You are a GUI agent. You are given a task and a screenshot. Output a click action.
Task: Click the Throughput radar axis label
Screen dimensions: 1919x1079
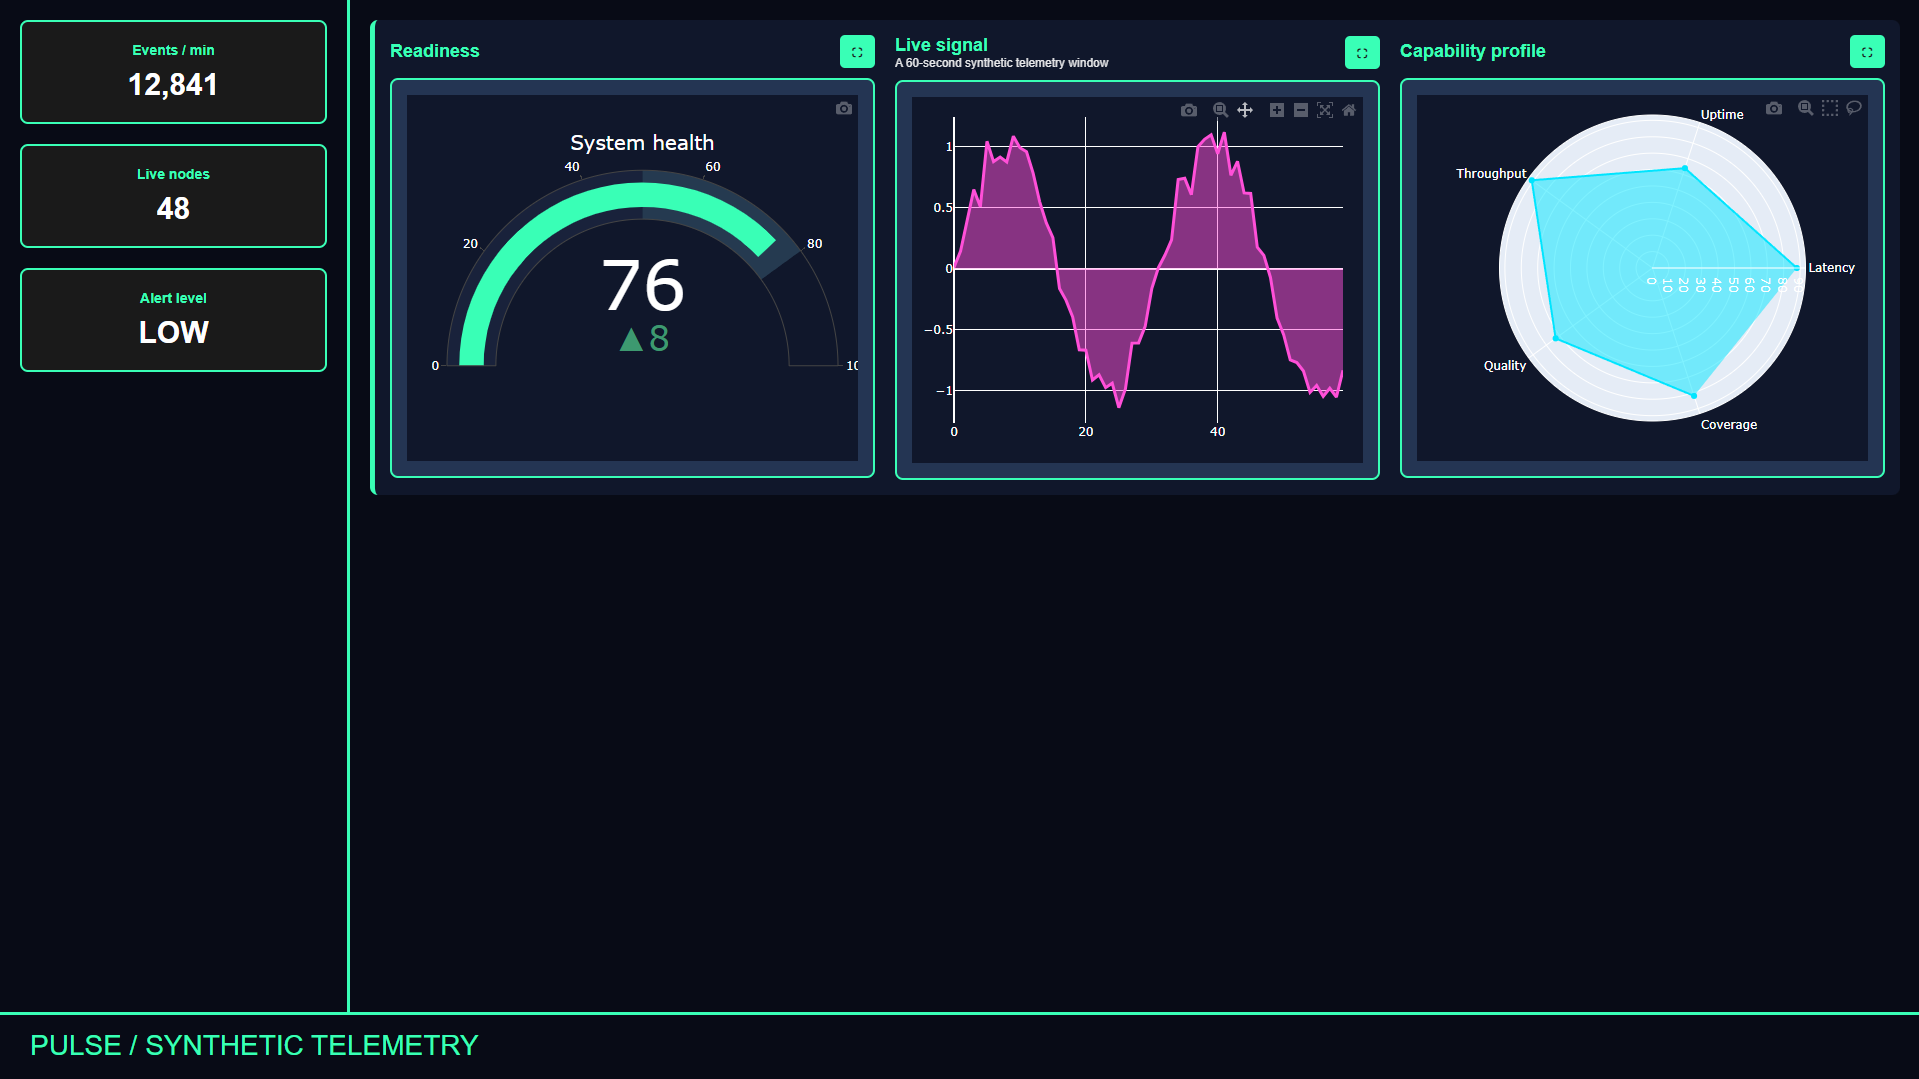(x=1491, y=174)
